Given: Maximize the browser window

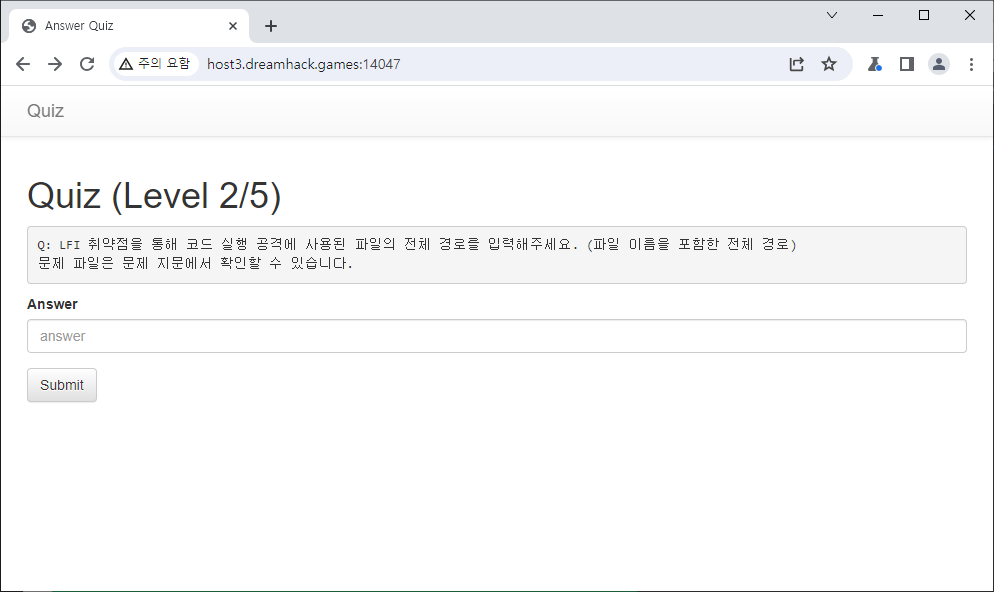Looking at the screenshot, I should click(x=924, y=15).
